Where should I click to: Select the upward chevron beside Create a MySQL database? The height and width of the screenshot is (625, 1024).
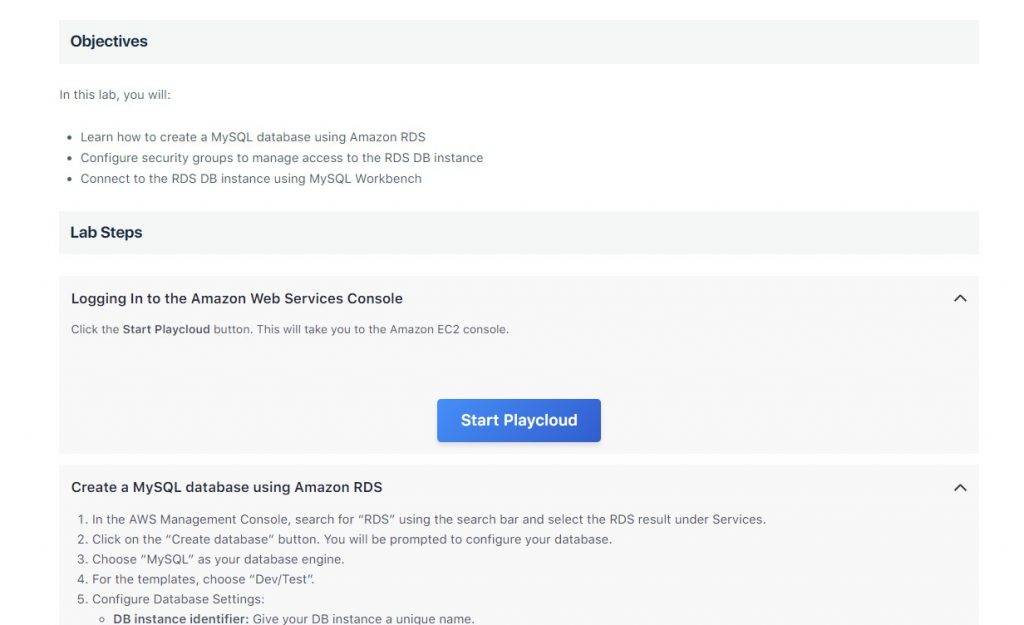tap(960, 487)
